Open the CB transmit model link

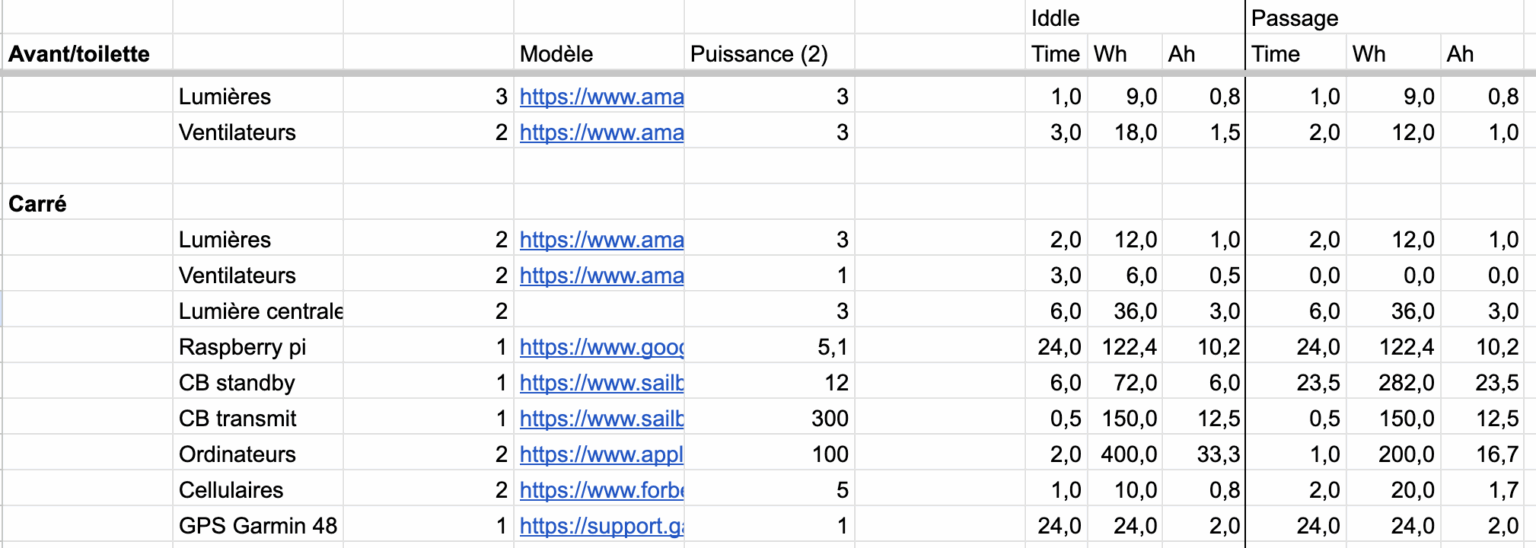pos(601,419)
